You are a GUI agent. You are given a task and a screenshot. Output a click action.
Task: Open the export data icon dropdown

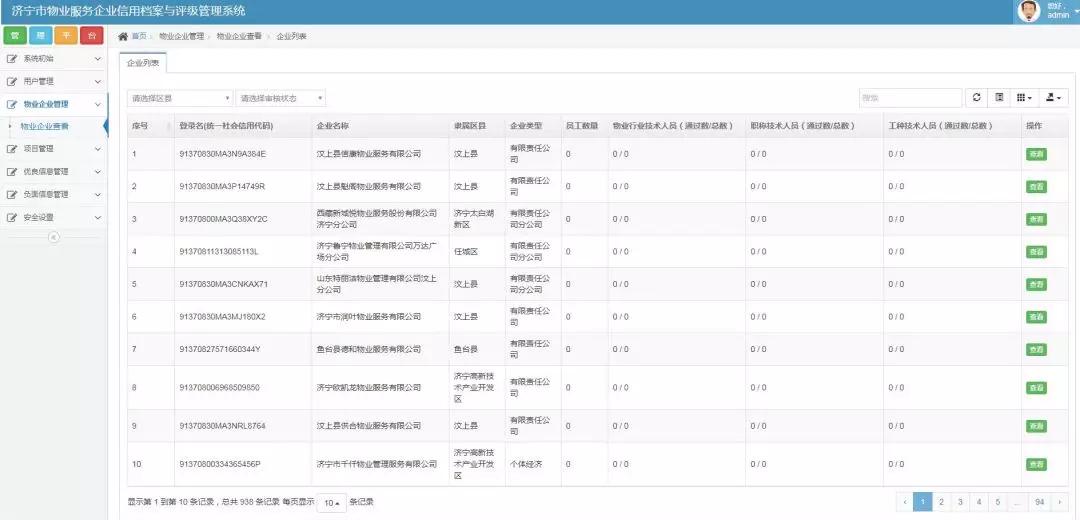1054,98
